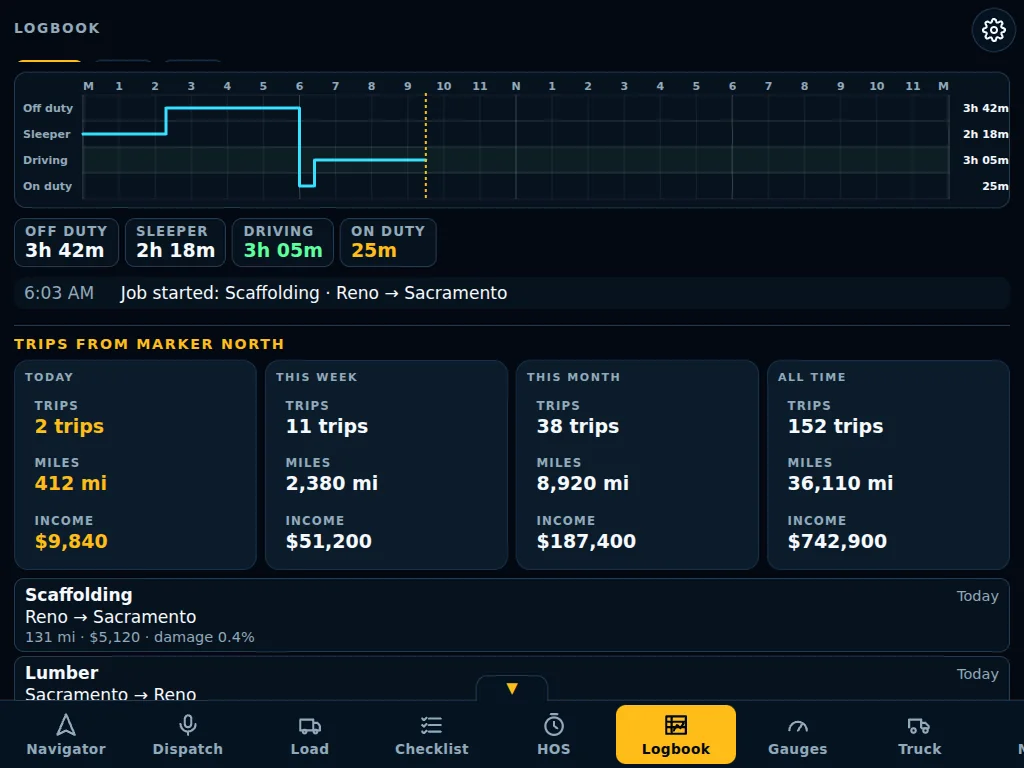This screenshot has height=768, width=1024.
Task: Click the Off Duty 3h 42m summary card
Action: (x=66, y=242)
